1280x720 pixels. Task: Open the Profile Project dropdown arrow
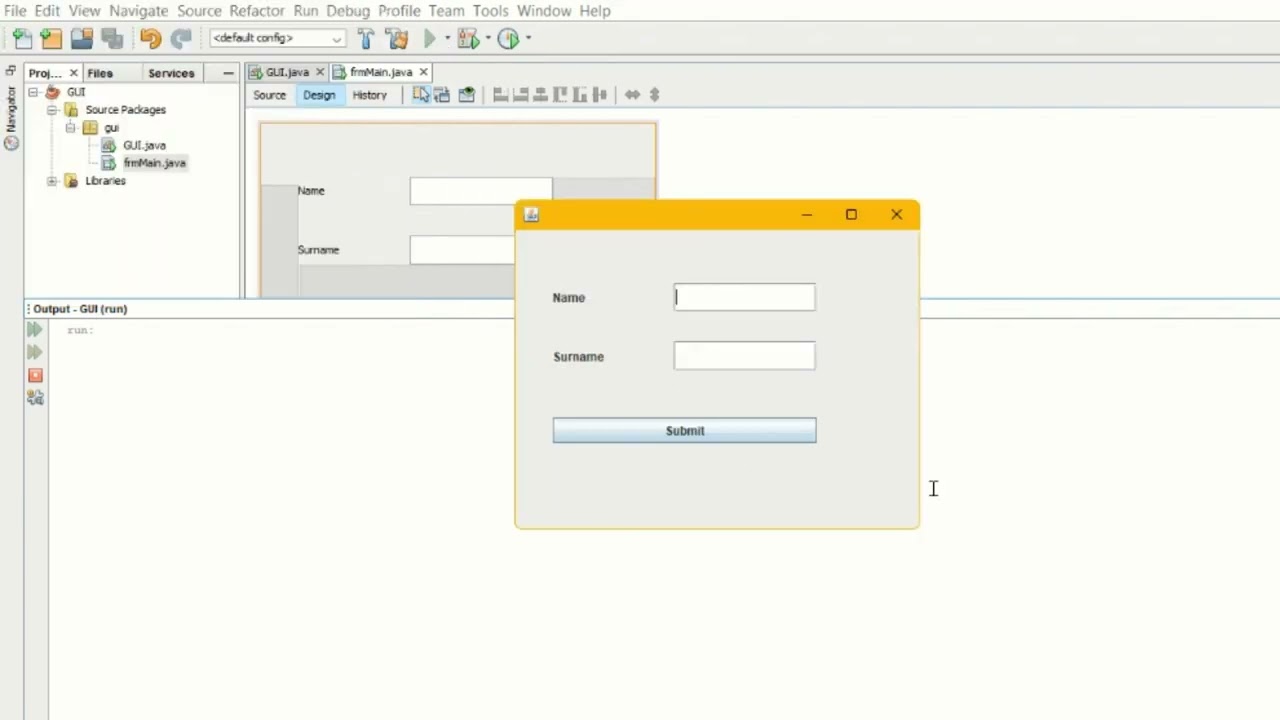[527, 39]
